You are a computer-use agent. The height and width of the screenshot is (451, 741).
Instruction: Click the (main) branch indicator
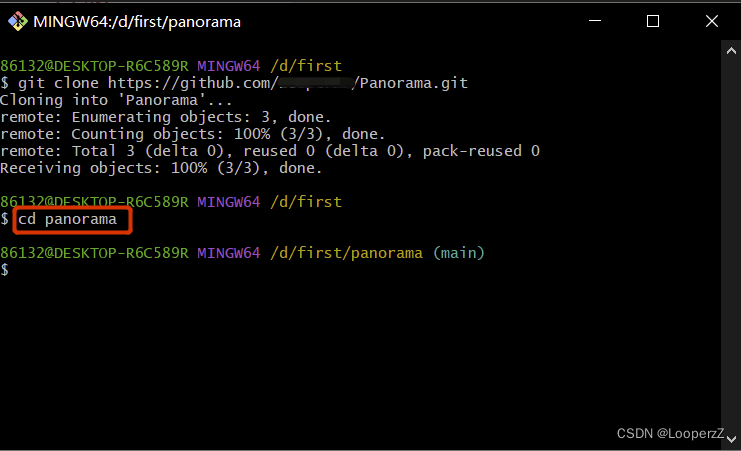click(x=459, y=253)
